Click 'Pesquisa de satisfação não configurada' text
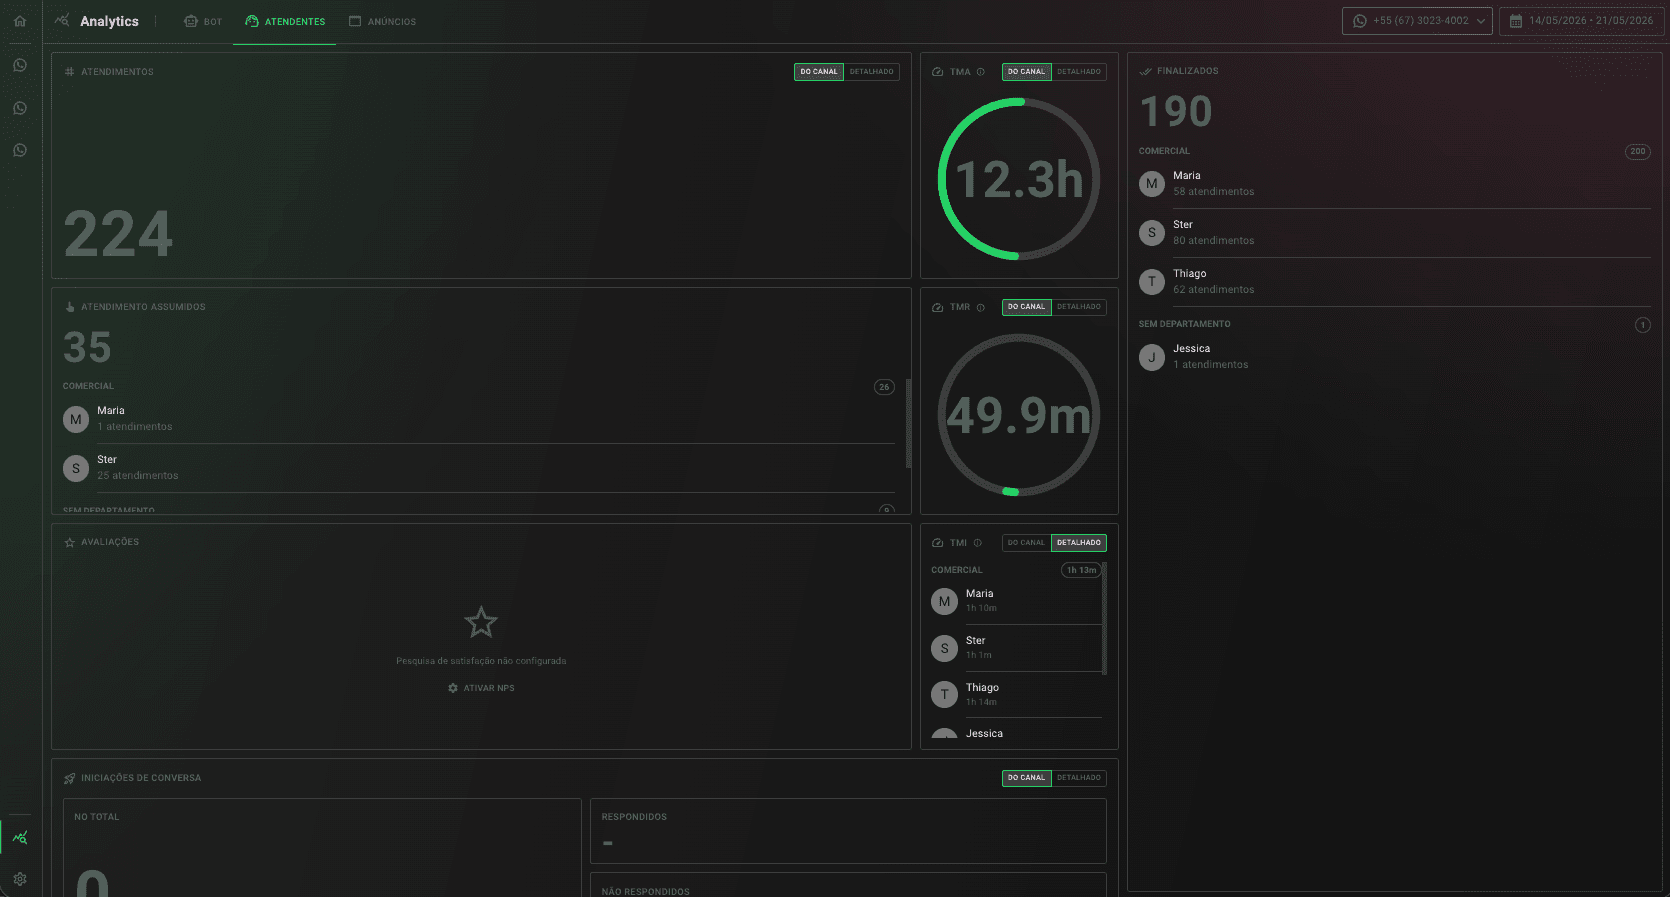 [x=481, y=661]
